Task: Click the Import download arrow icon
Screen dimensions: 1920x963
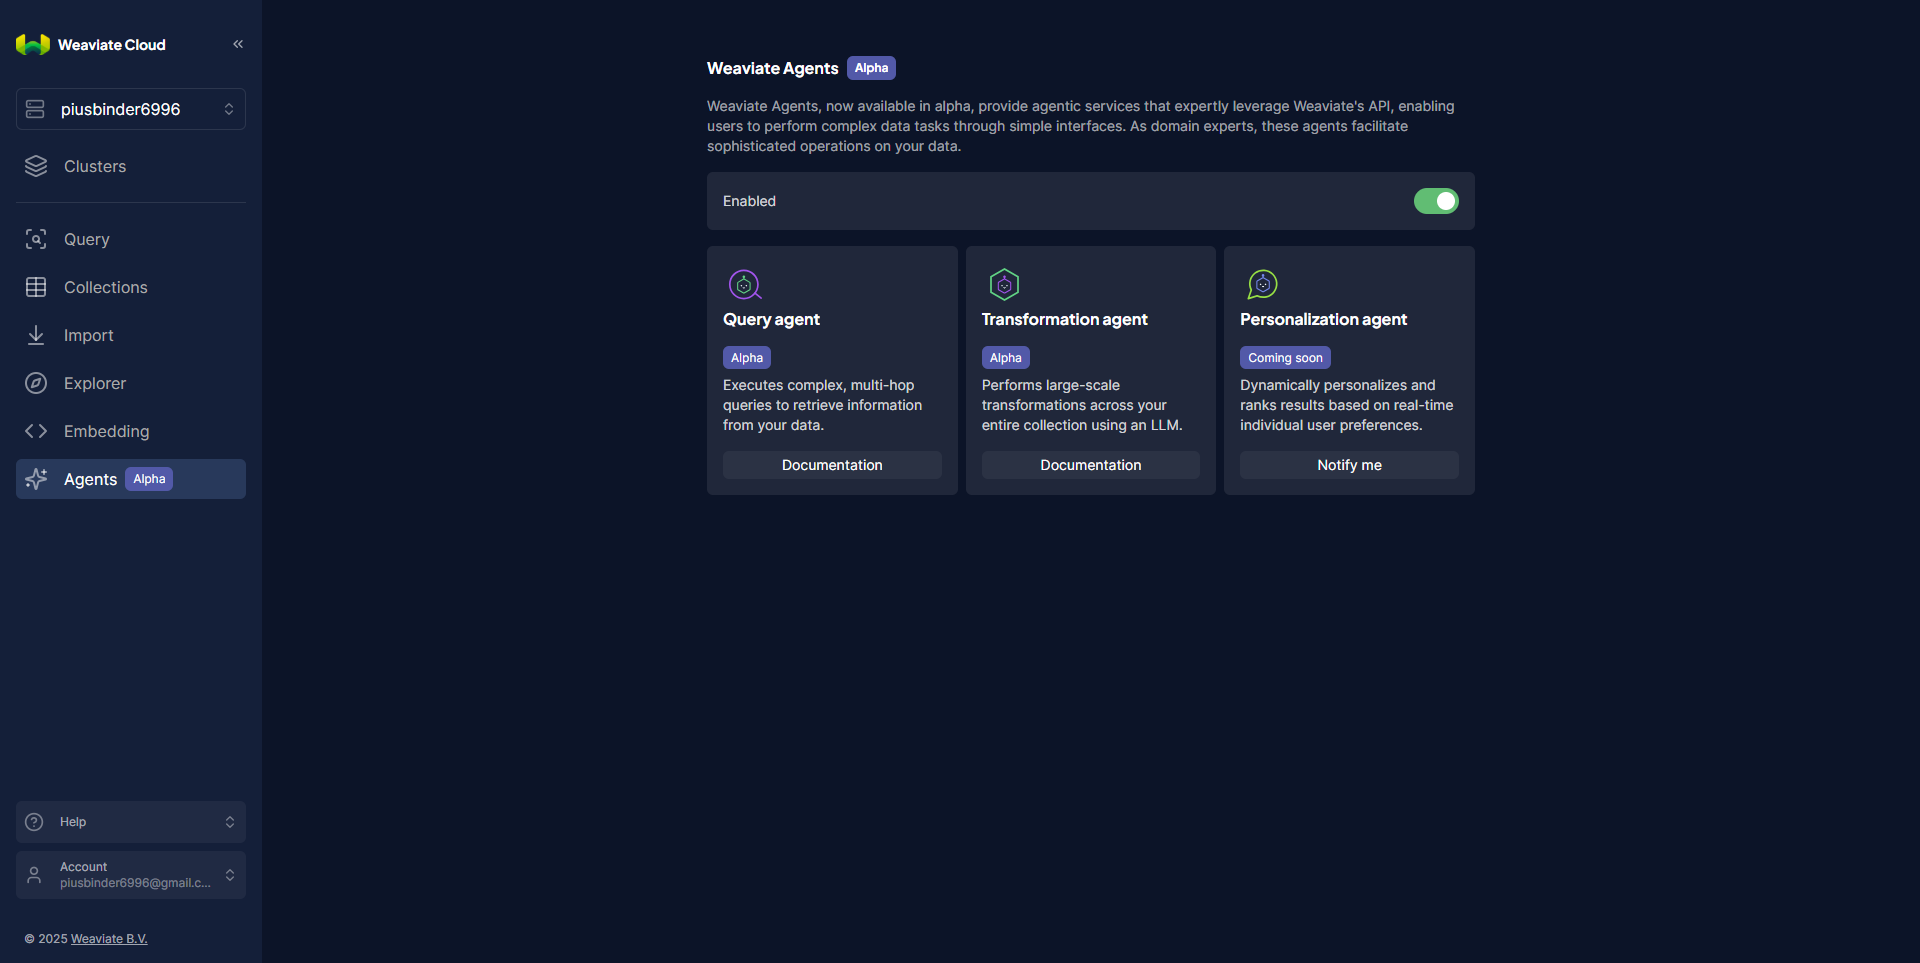Action: coord(36,335)
